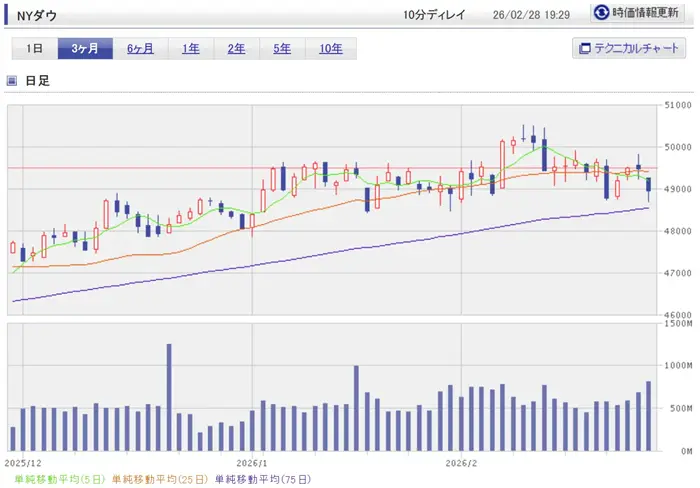Image resolution: width=700 pixels, height=488 pixels.
Task: Click the refresh icon beside 時価情報更新
Action: pyautogui.click(x=601, y=13)
